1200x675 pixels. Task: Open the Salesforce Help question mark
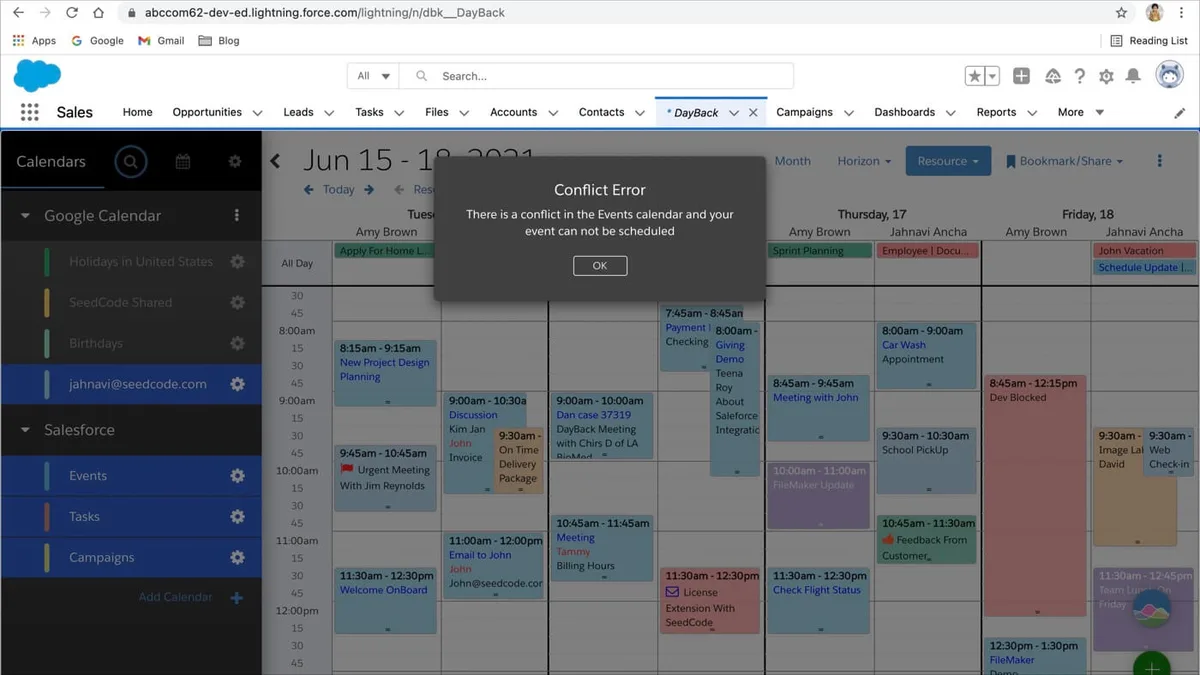(x=1080, y=76)
